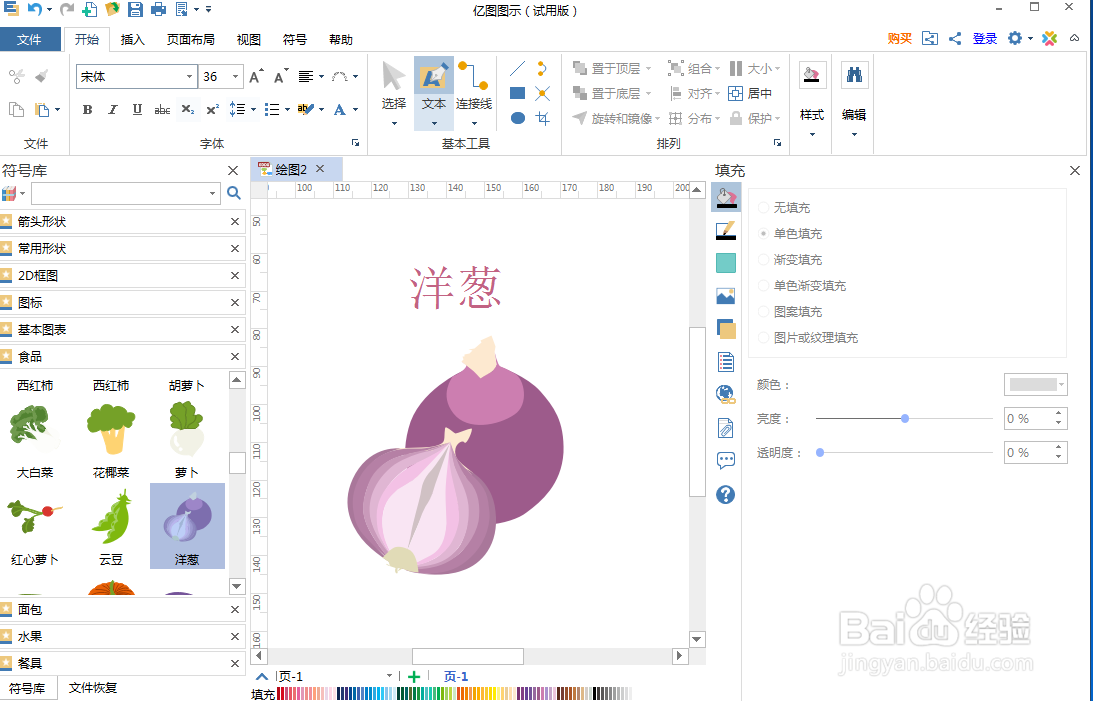The image size is (1093, 701).
Task: Toggle Underline text formatting
Action: (137, 109)
